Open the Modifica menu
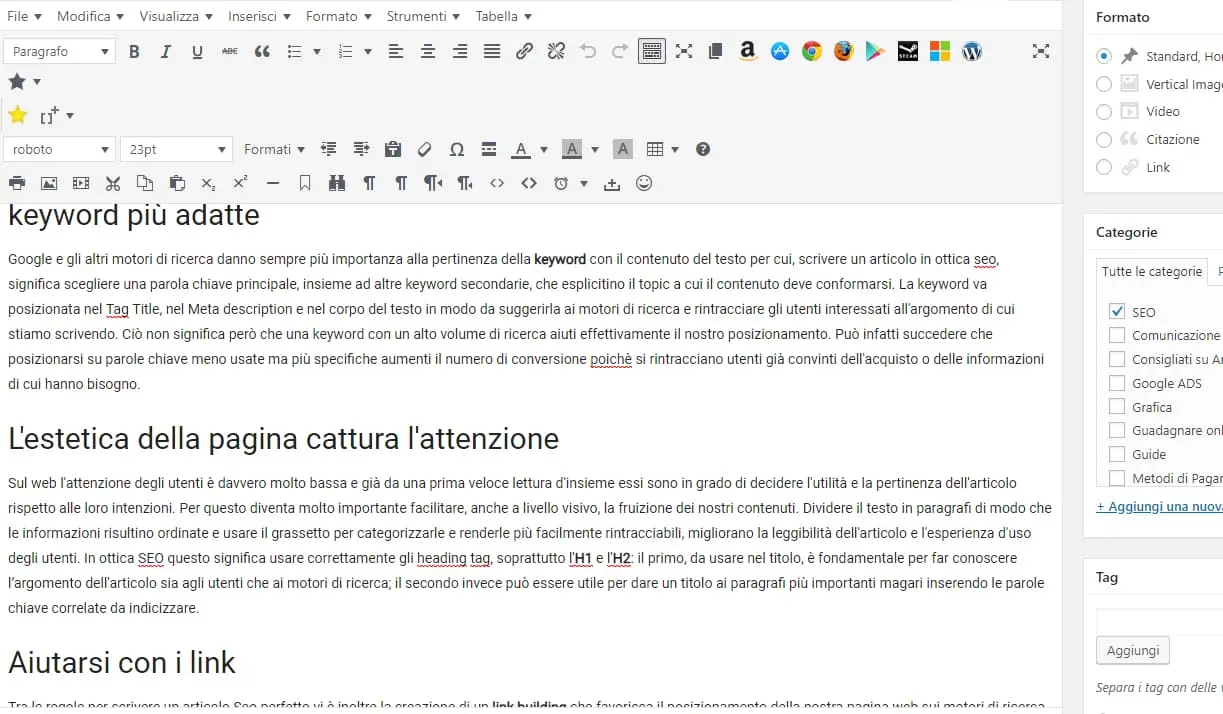 coord(90,16)
